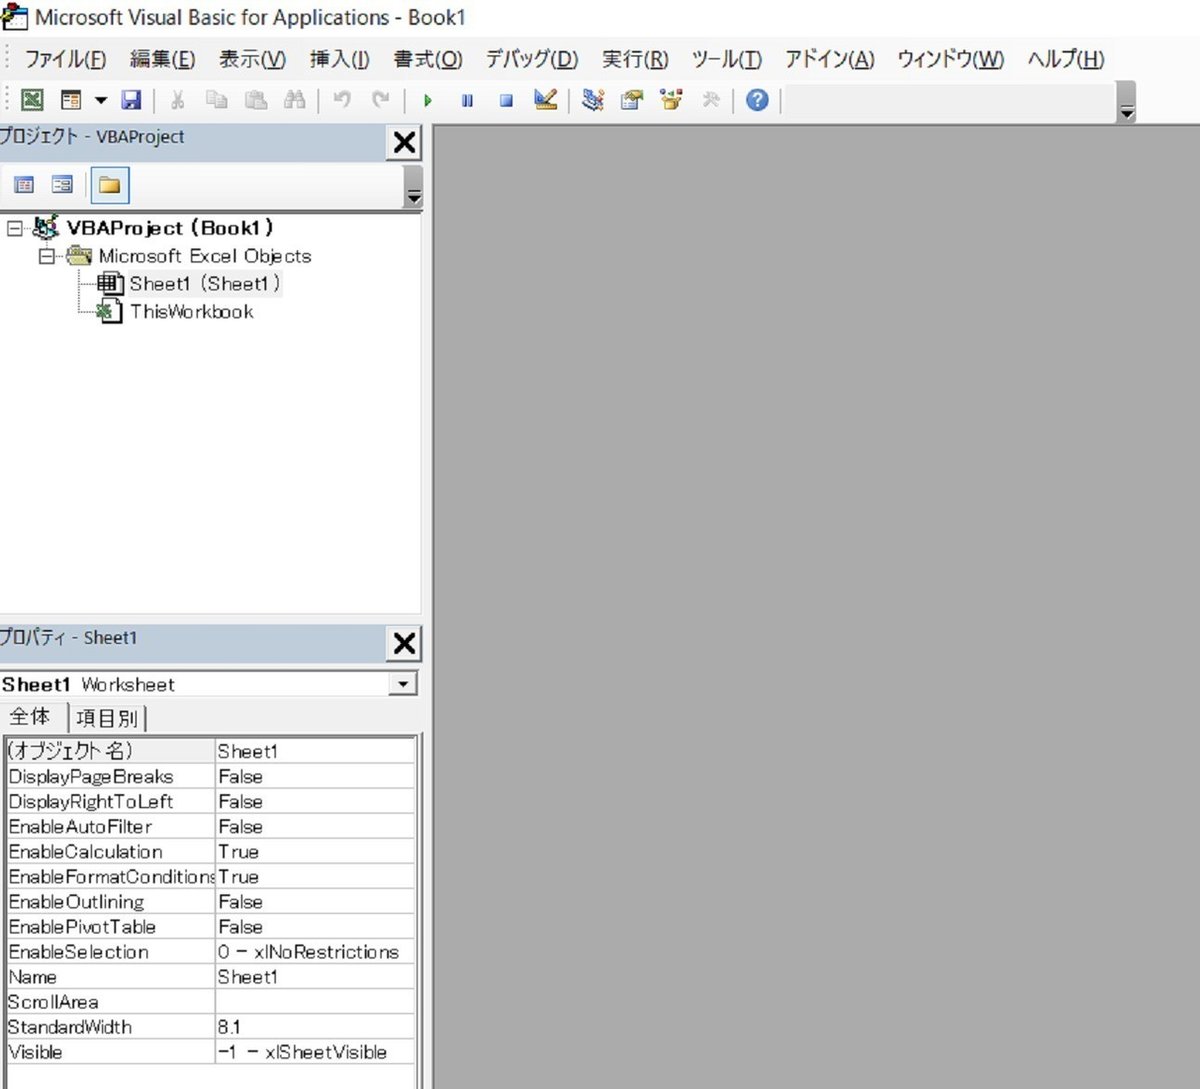1200x1089 pixels.
Task: Click the EnableOutlining value False
Action: click(315, 901)
